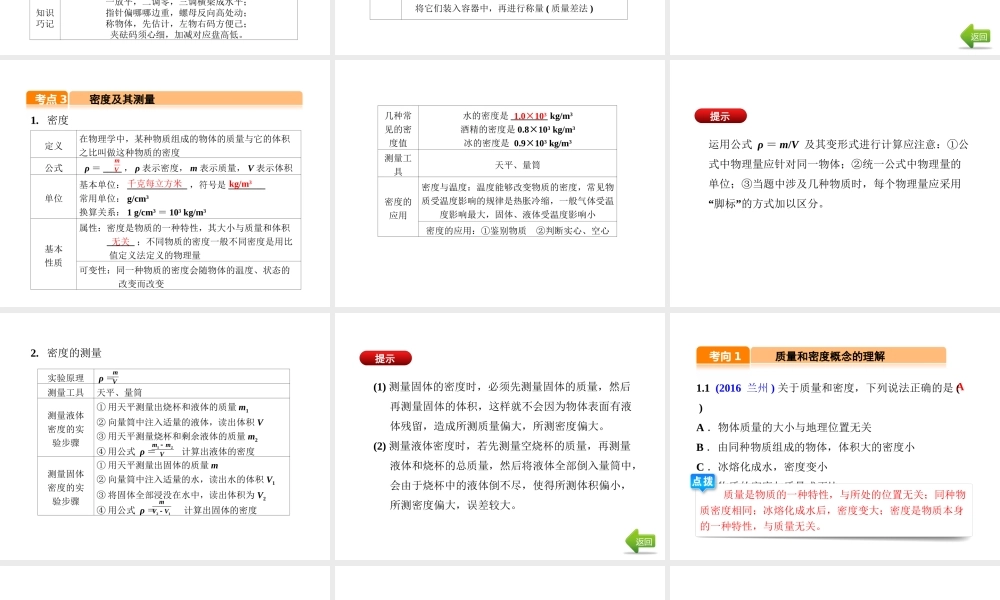Click 酒精的密度是 0.8×10³ kg/m³ line

(518, 129)
